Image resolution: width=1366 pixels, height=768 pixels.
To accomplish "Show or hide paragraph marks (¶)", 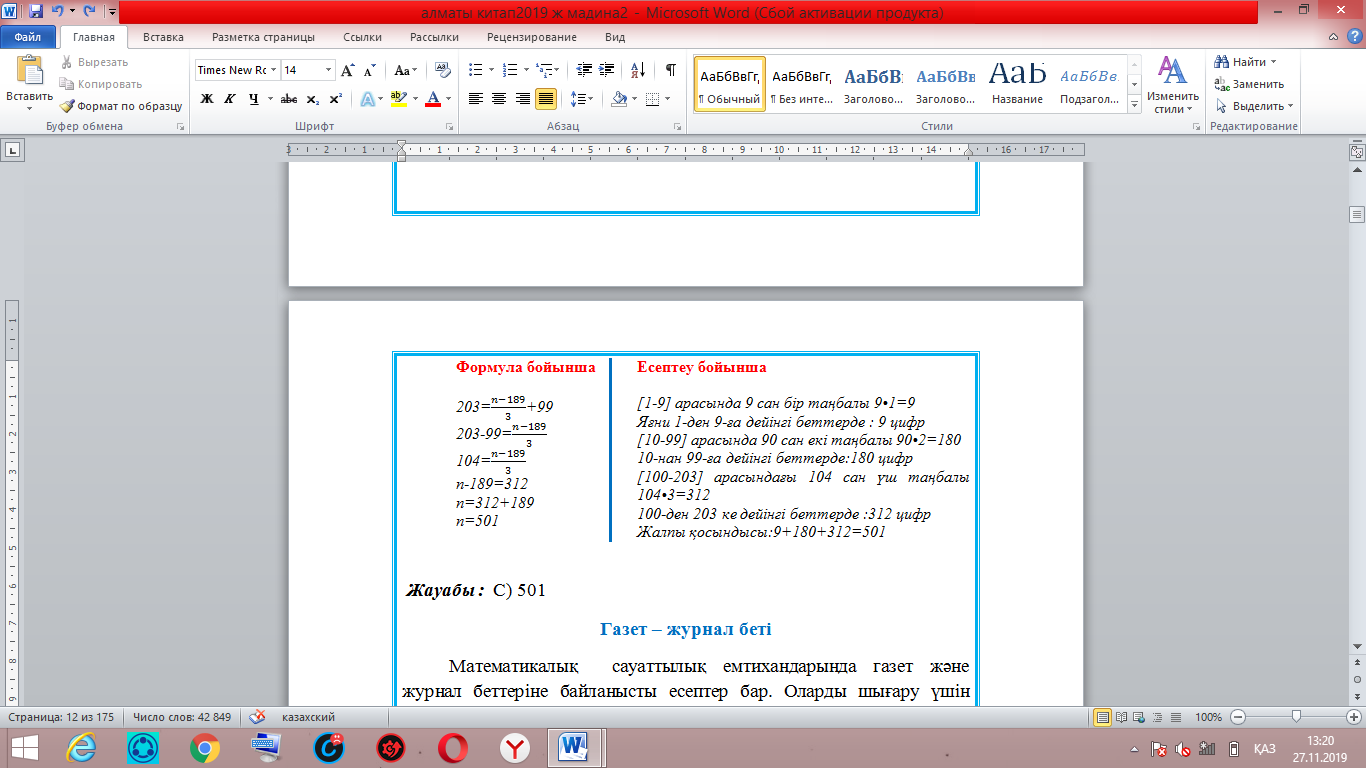I will pyautogui.click(x=670, y=70).
